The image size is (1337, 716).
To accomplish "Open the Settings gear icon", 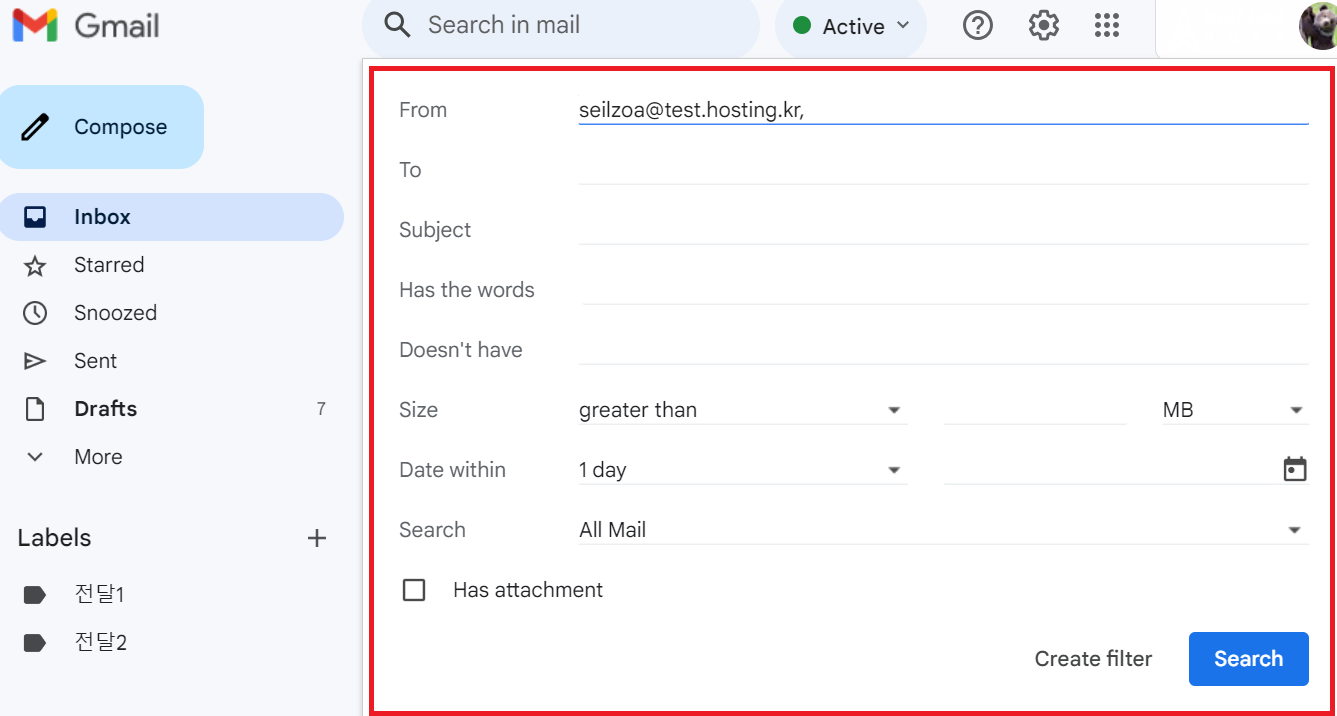I will (x=1043, y=26).
